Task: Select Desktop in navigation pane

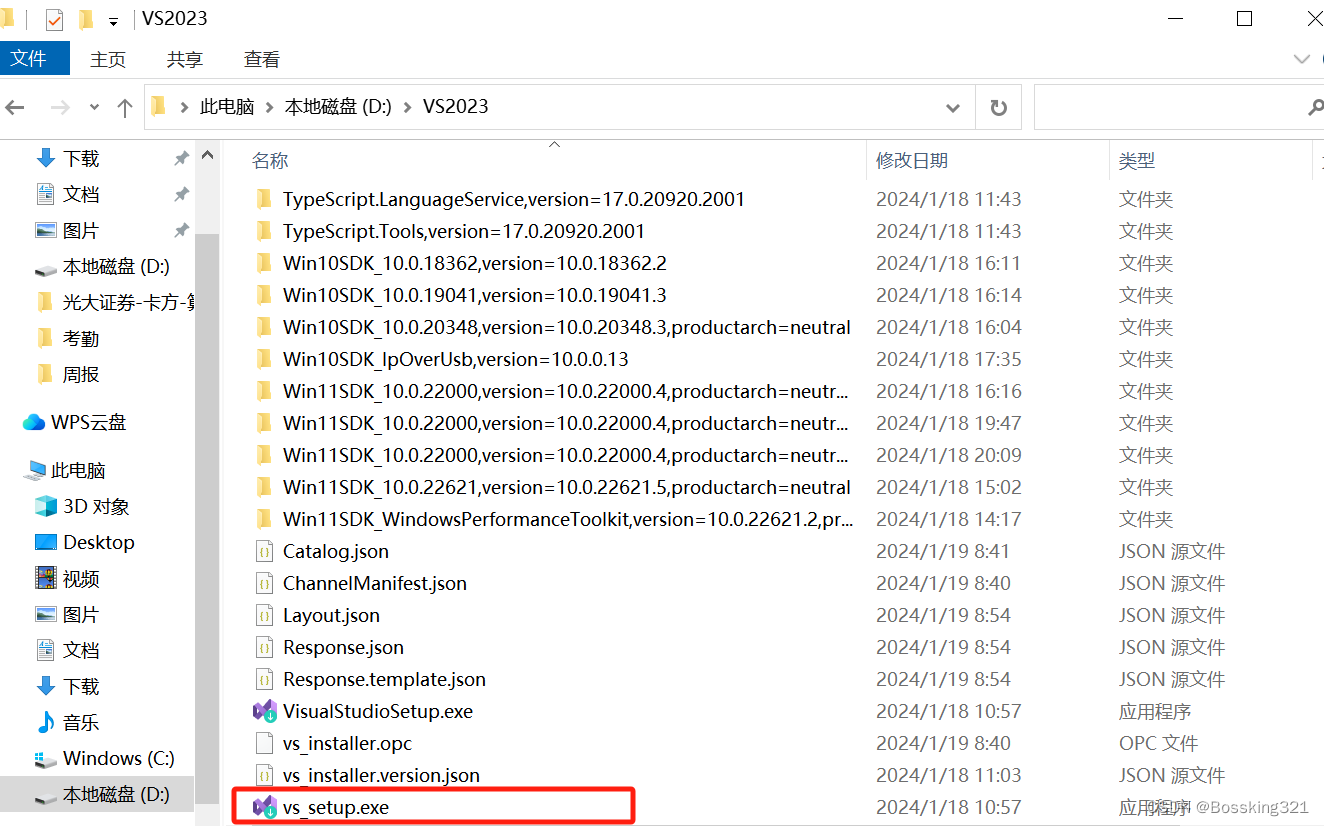Action: pos(98,542)
